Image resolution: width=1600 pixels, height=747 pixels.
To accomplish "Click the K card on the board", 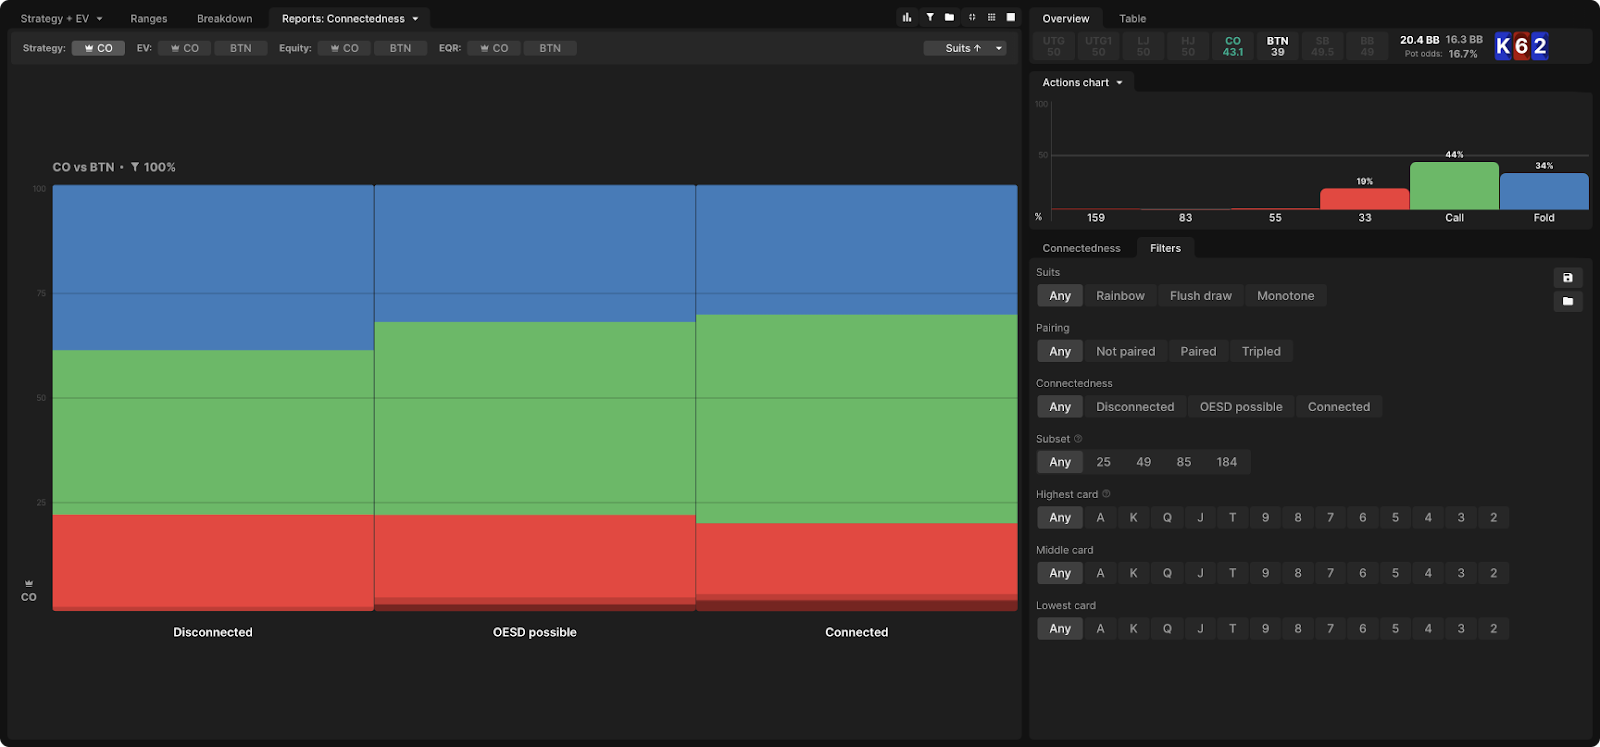I will 1503,46.
